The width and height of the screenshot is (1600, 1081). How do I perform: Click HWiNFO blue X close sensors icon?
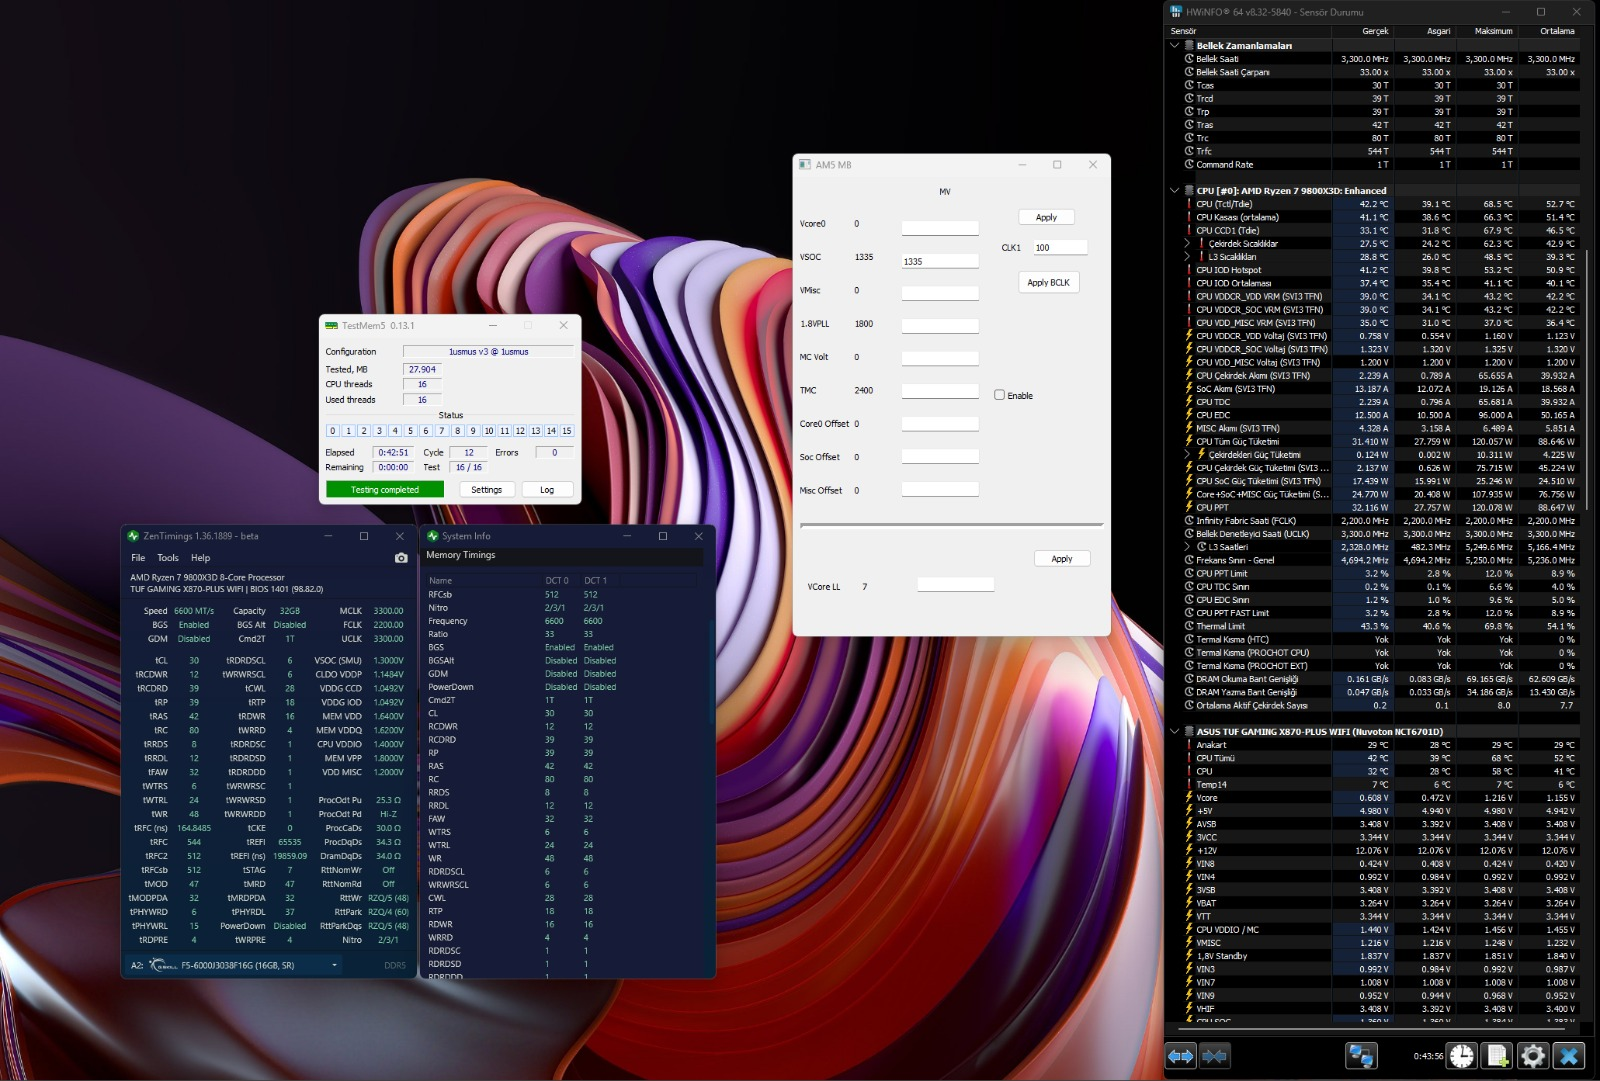coord(1569,1056)
